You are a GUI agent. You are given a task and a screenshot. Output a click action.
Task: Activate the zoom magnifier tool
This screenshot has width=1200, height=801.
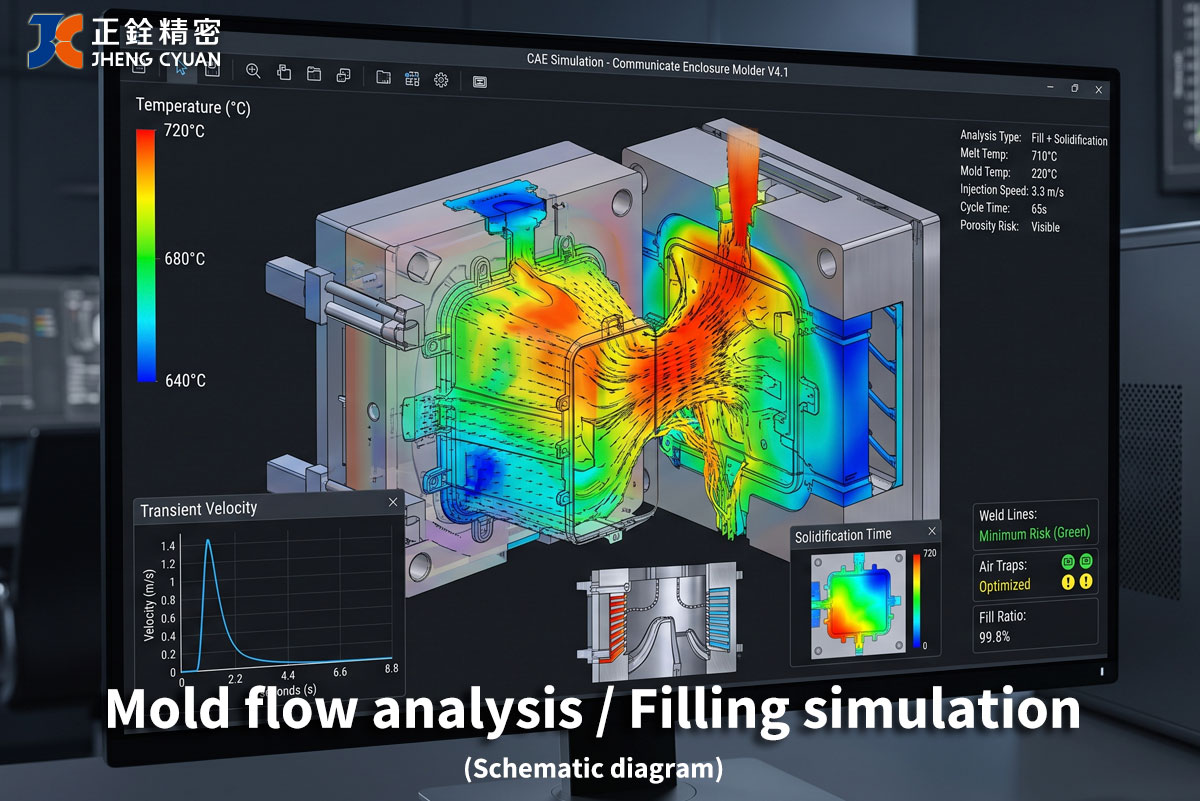253,71
